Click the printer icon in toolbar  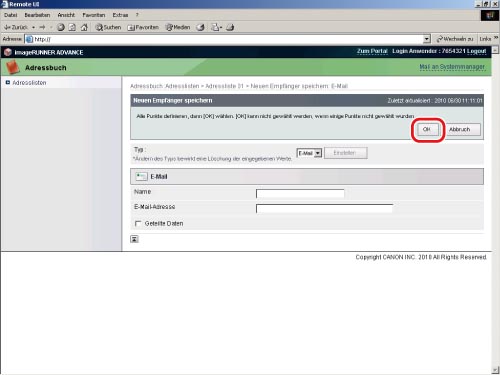point(230,27)
